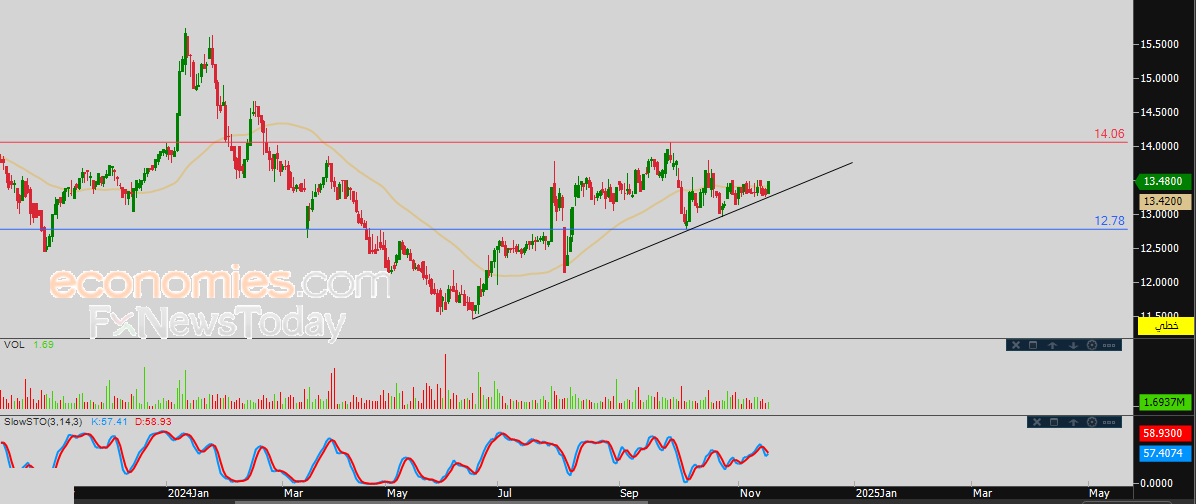Click the Sep date label
Viewport: 1196px width, 504px height.
[630, 494]
